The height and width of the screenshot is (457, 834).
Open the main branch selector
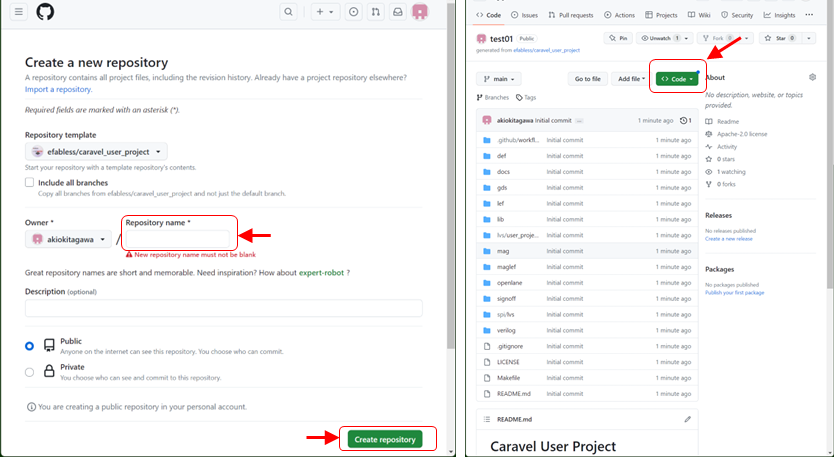click(x=499, y=79)
